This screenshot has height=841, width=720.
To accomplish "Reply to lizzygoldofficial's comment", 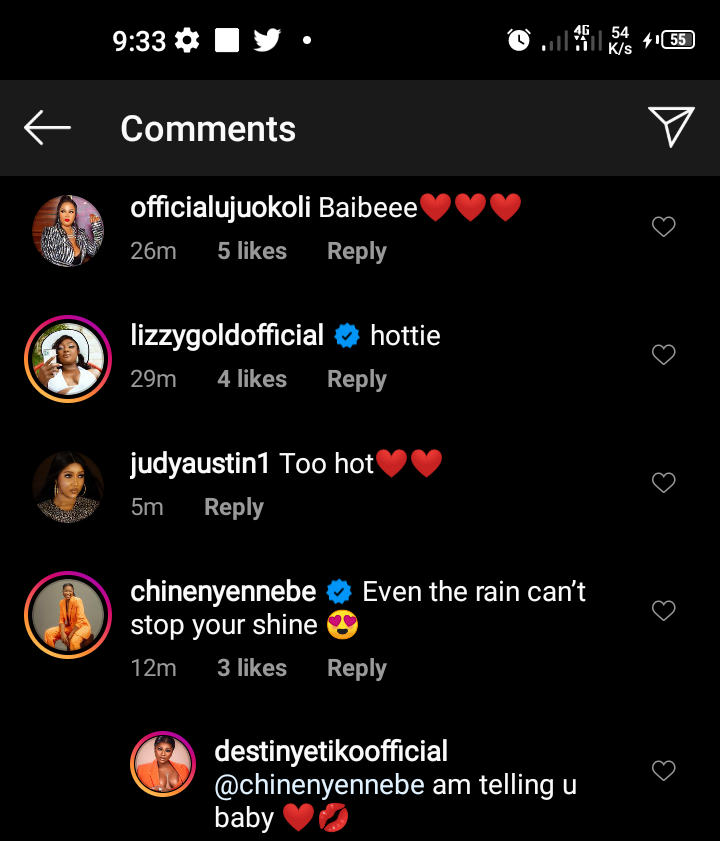I will (x=356, y=379).
